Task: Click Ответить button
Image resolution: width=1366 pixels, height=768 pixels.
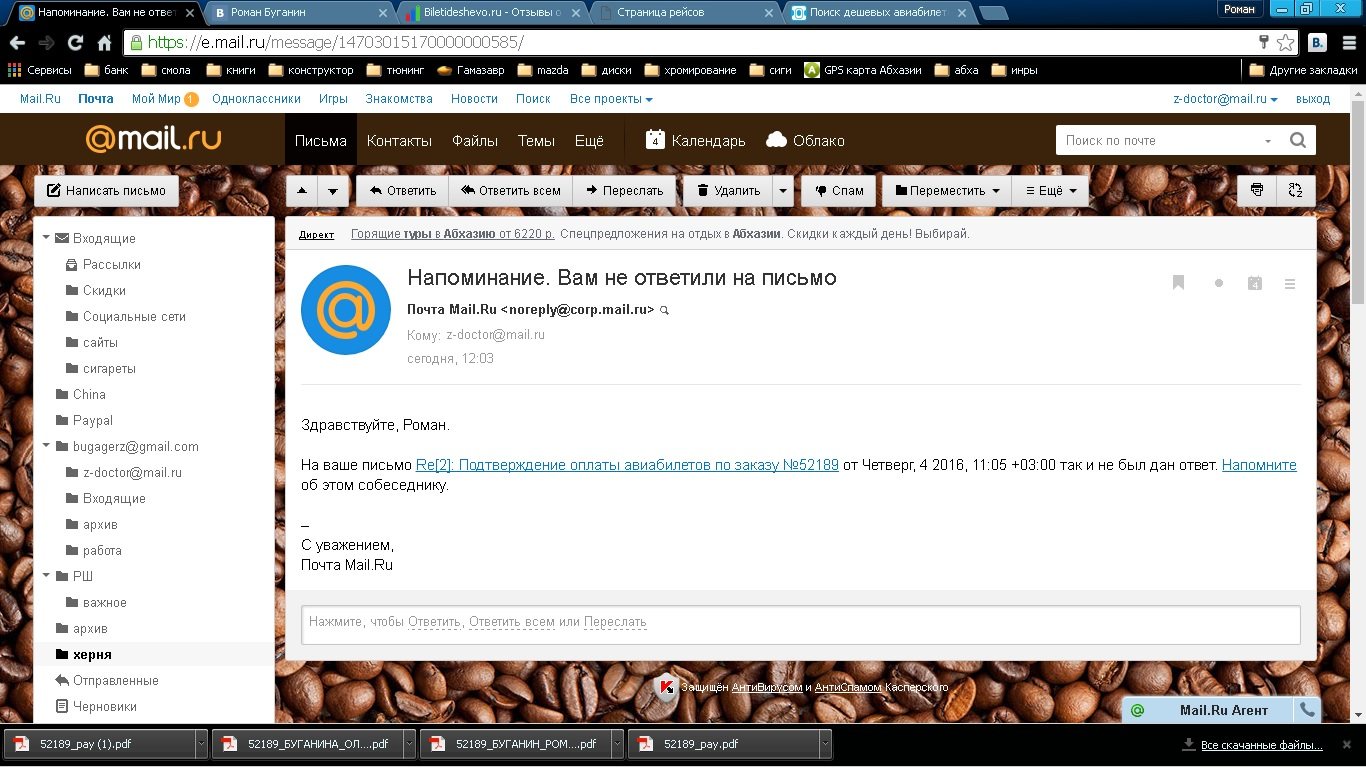Action: pyautogui.click(x=403, y=190)
